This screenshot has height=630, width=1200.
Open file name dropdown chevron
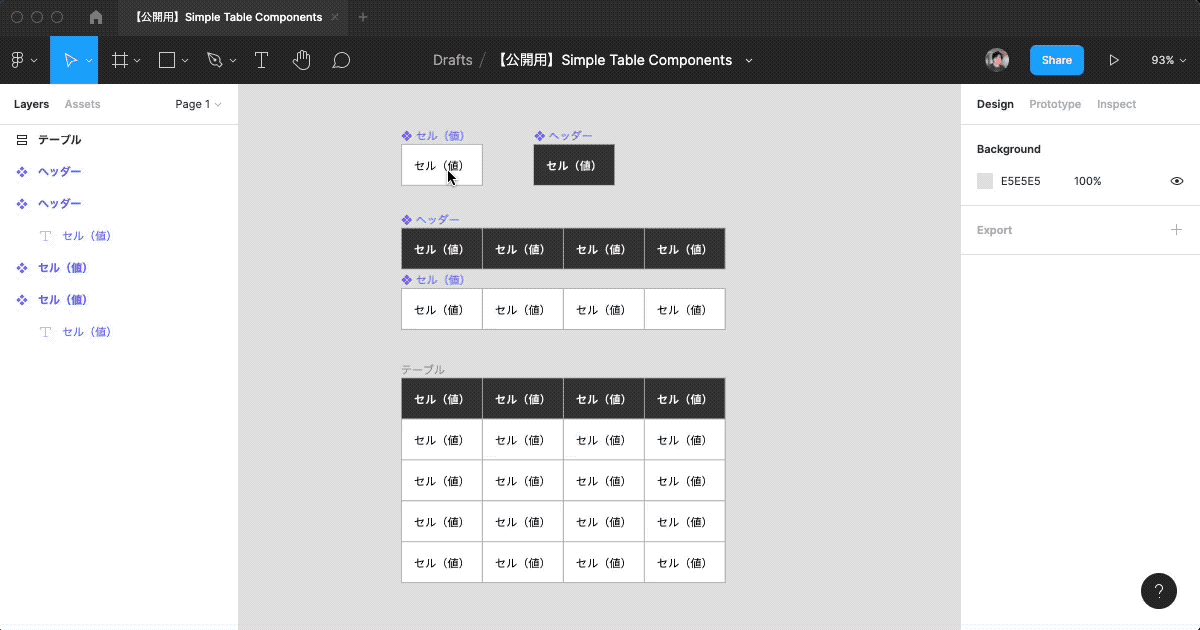749,60
